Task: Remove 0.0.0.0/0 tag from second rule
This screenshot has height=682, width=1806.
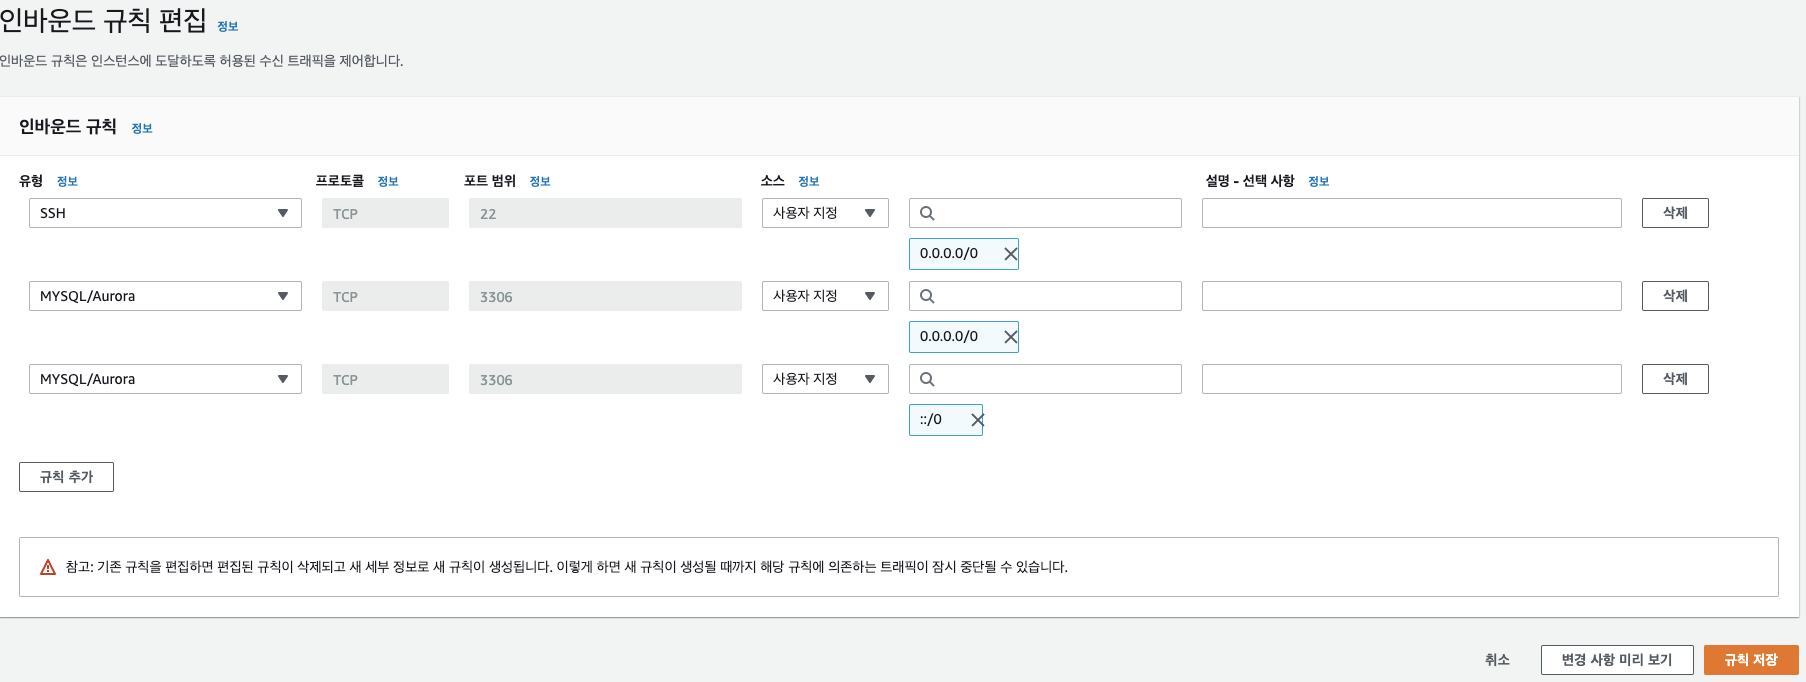Action: tap(1010, 337)
